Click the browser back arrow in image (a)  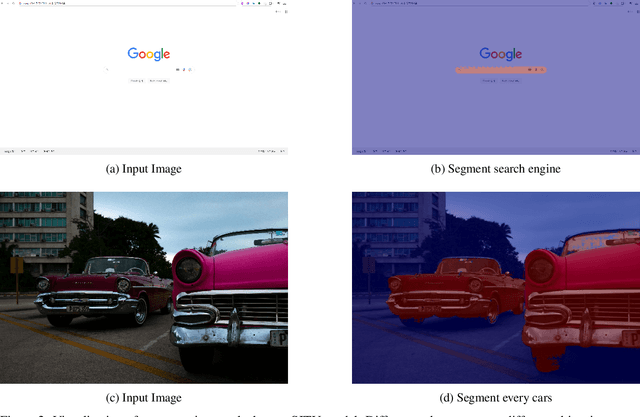point(4,4)
